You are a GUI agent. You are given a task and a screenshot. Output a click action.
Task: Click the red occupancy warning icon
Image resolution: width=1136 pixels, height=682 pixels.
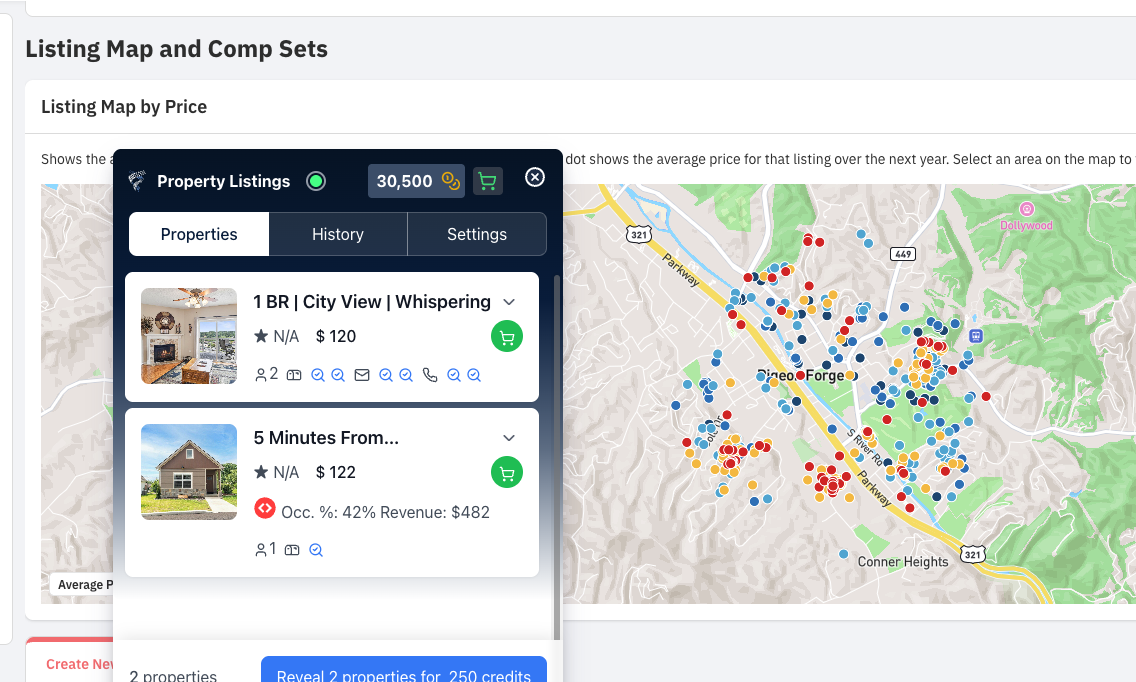(x=264, y=508)
